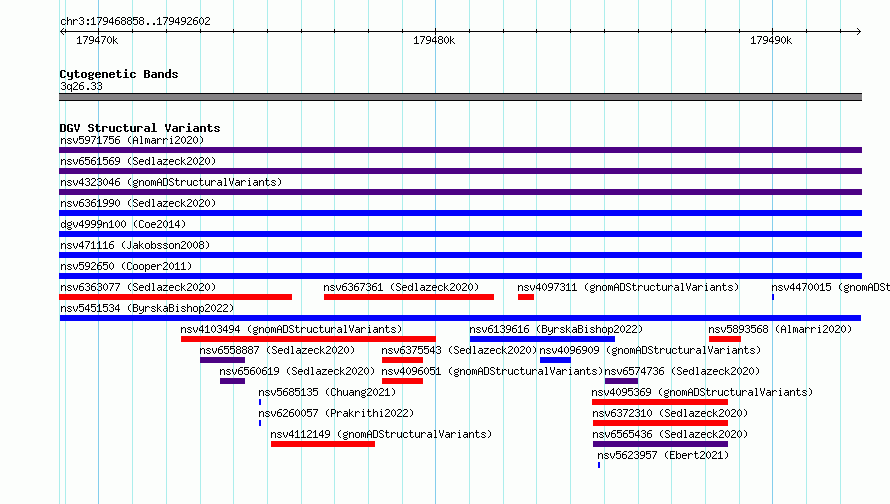Click the Cytogenetic Bands track title
The image size is (890, 504).
[119, 74]
